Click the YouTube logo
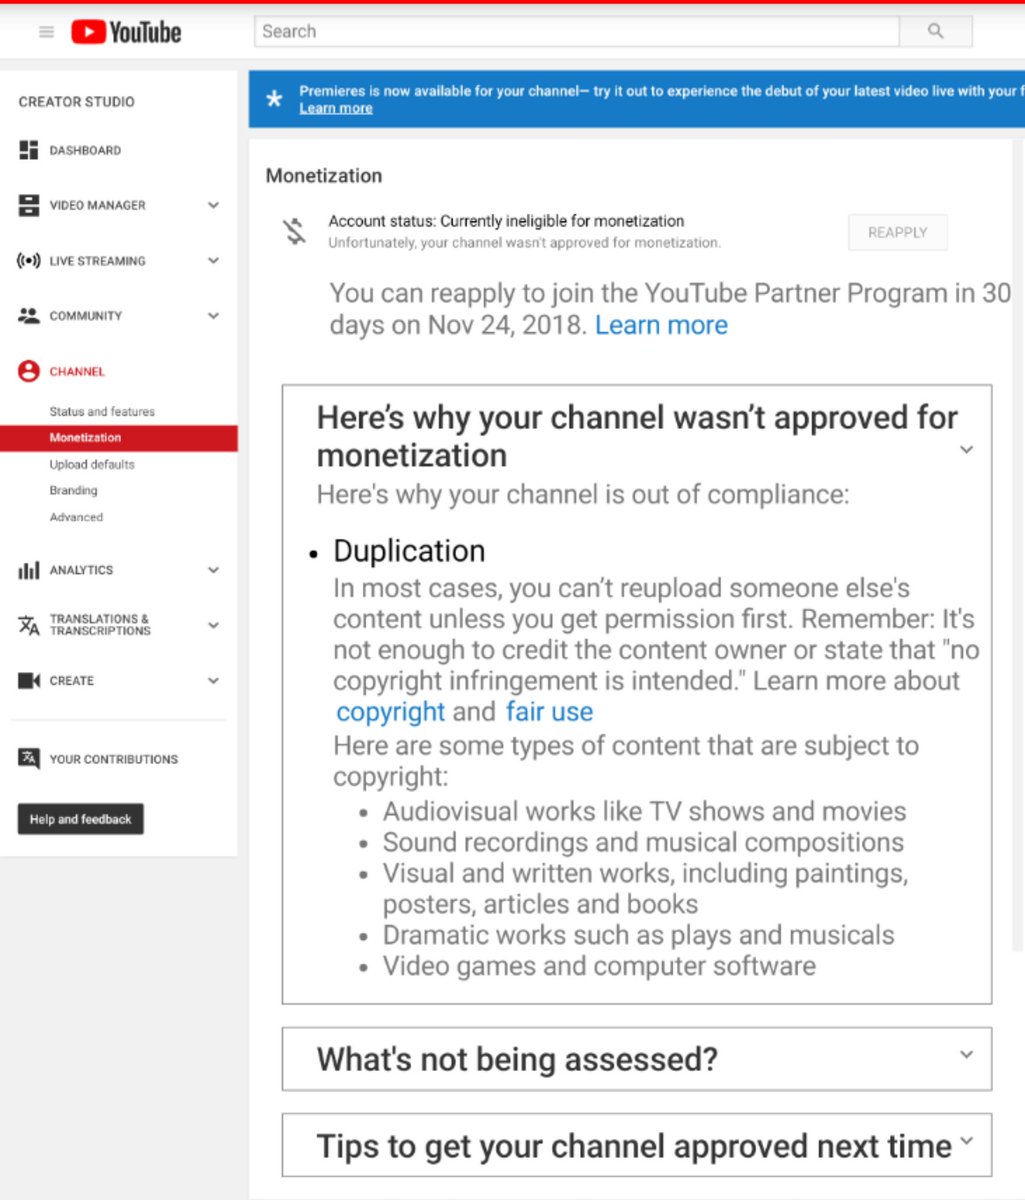The image size is (1025, 1200). (x=126, y=32)
